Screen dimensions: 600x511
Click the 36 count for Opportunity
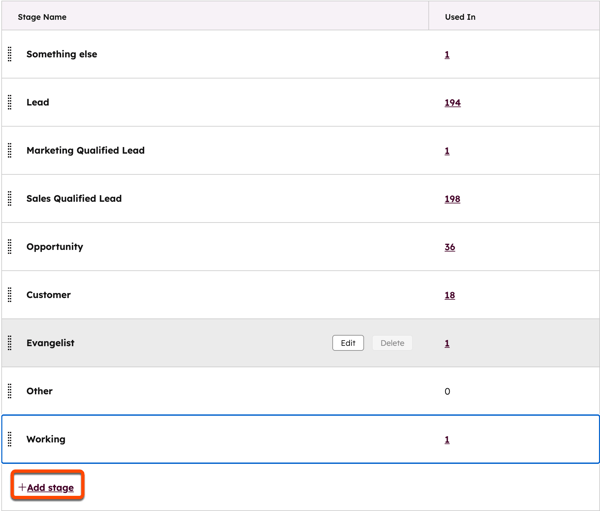[449, 247]
